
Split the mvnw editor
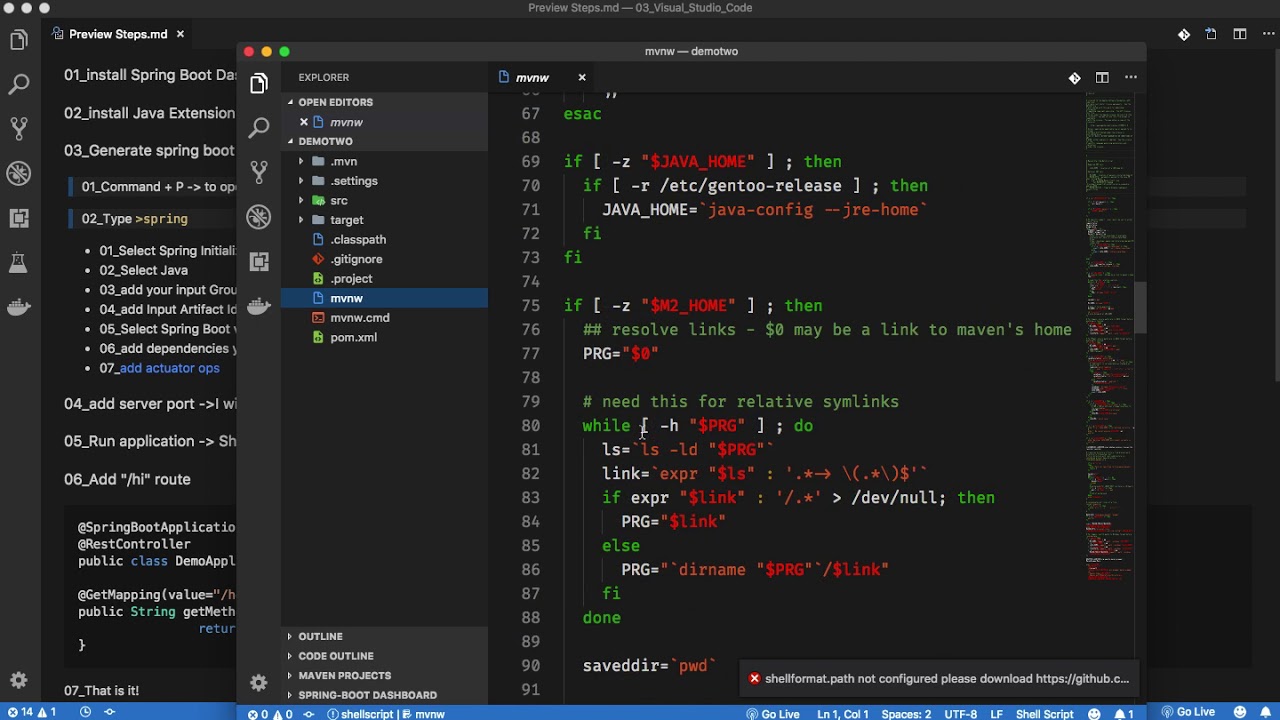coord(1102,78)
